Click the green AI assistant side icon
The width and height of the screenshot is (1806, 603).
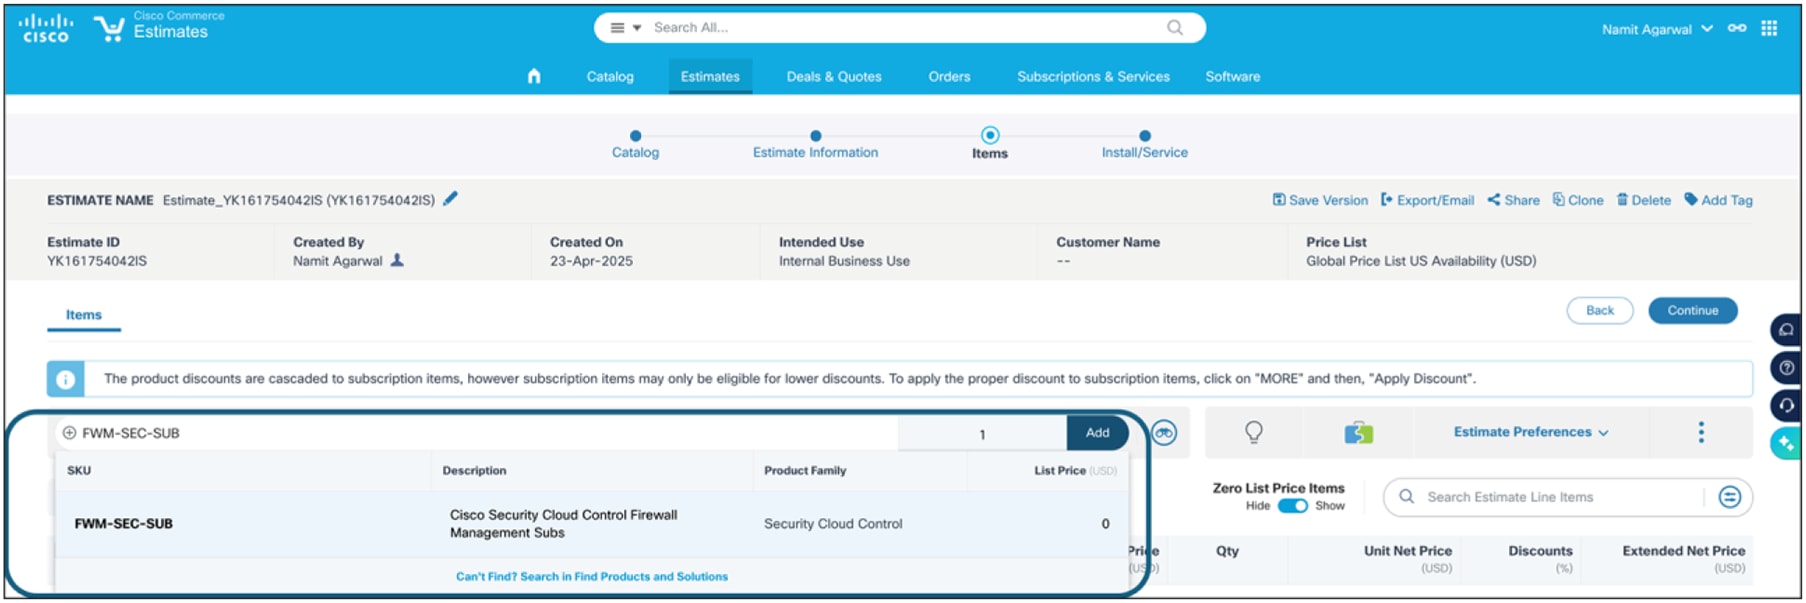pyautogui.click(x=1786, y=443)
